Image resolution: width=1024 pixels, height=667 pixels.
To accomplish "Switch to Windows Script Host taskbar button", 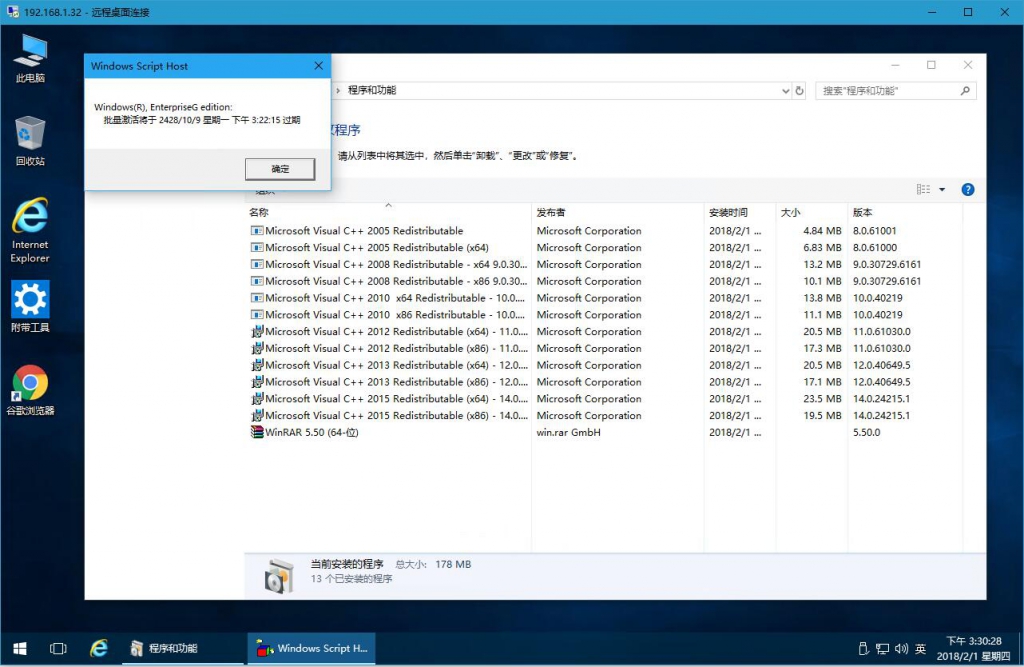I will click(x=312, y=648).
